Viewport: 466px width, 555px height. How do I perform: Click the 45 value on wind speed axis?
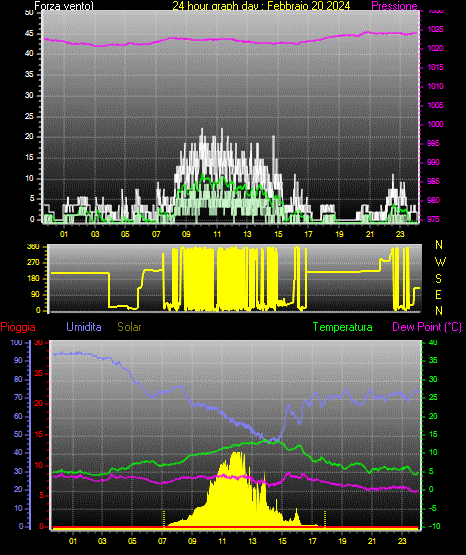click(x=29, y=34)
